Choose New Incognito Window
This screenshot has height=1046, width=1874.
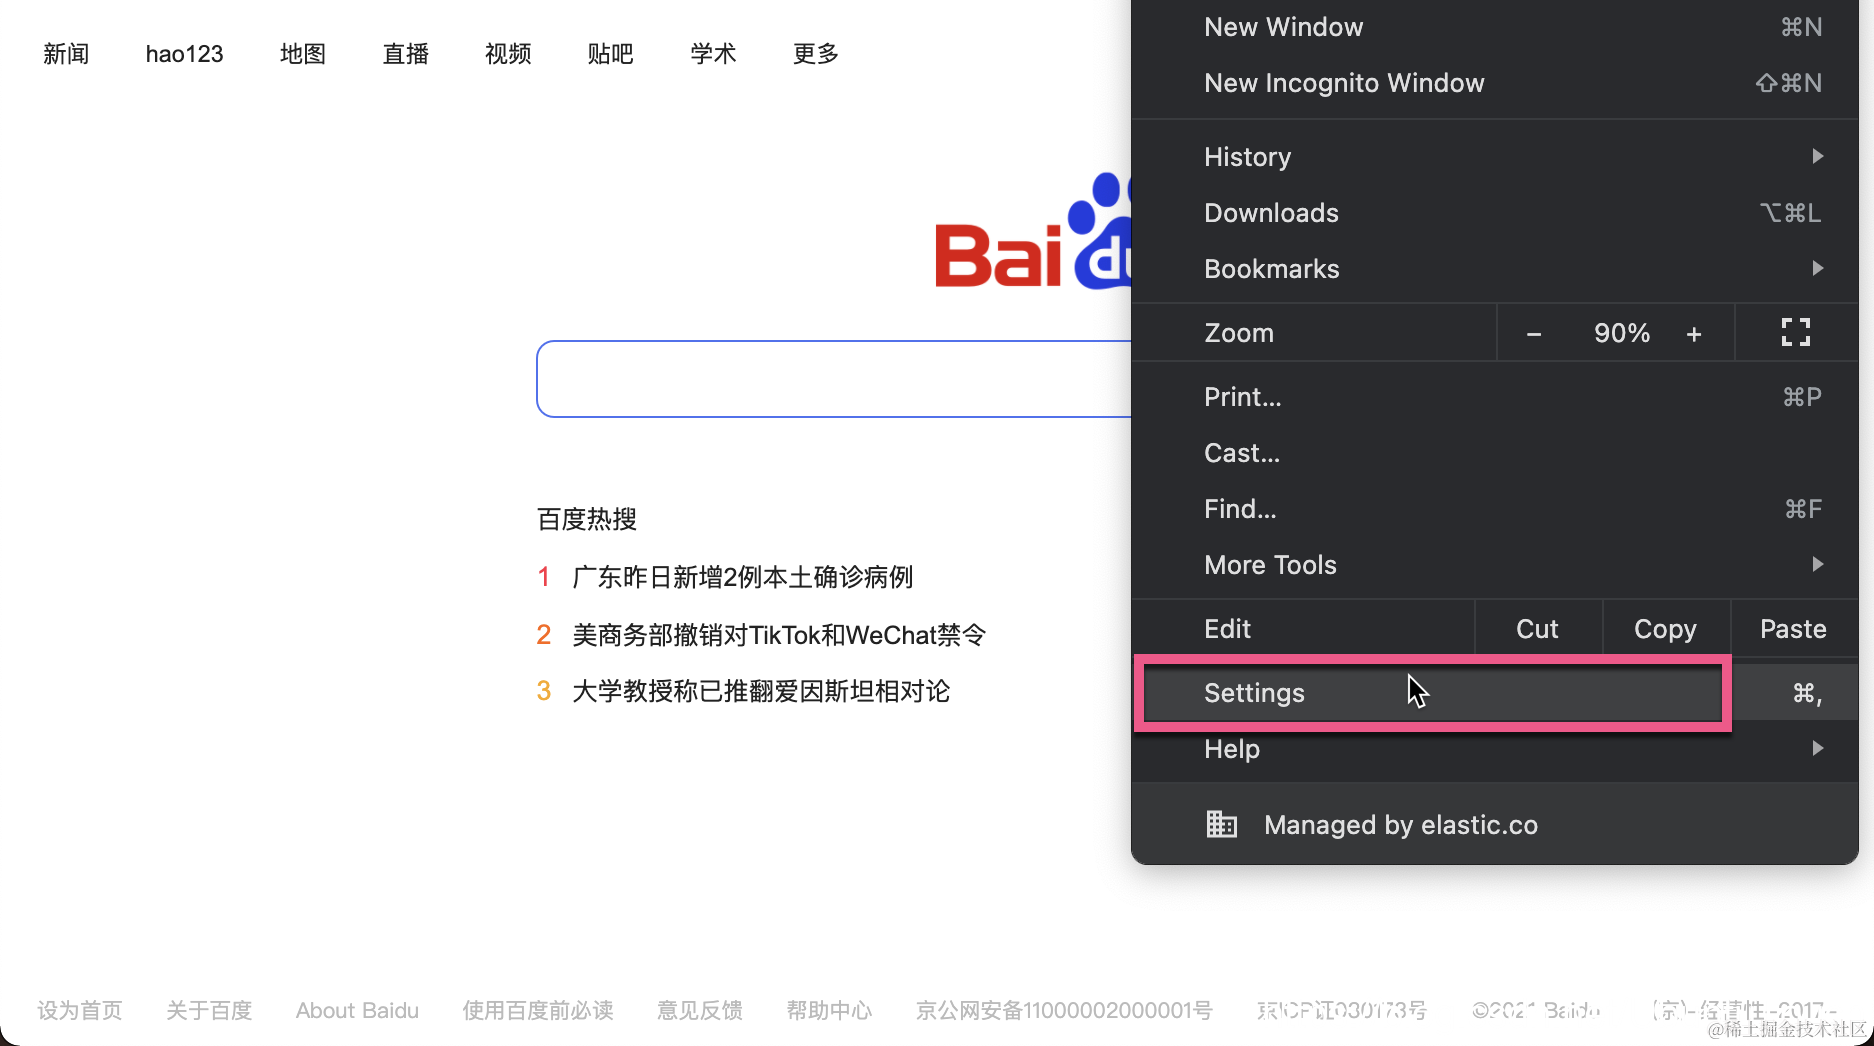point(1495,83)
